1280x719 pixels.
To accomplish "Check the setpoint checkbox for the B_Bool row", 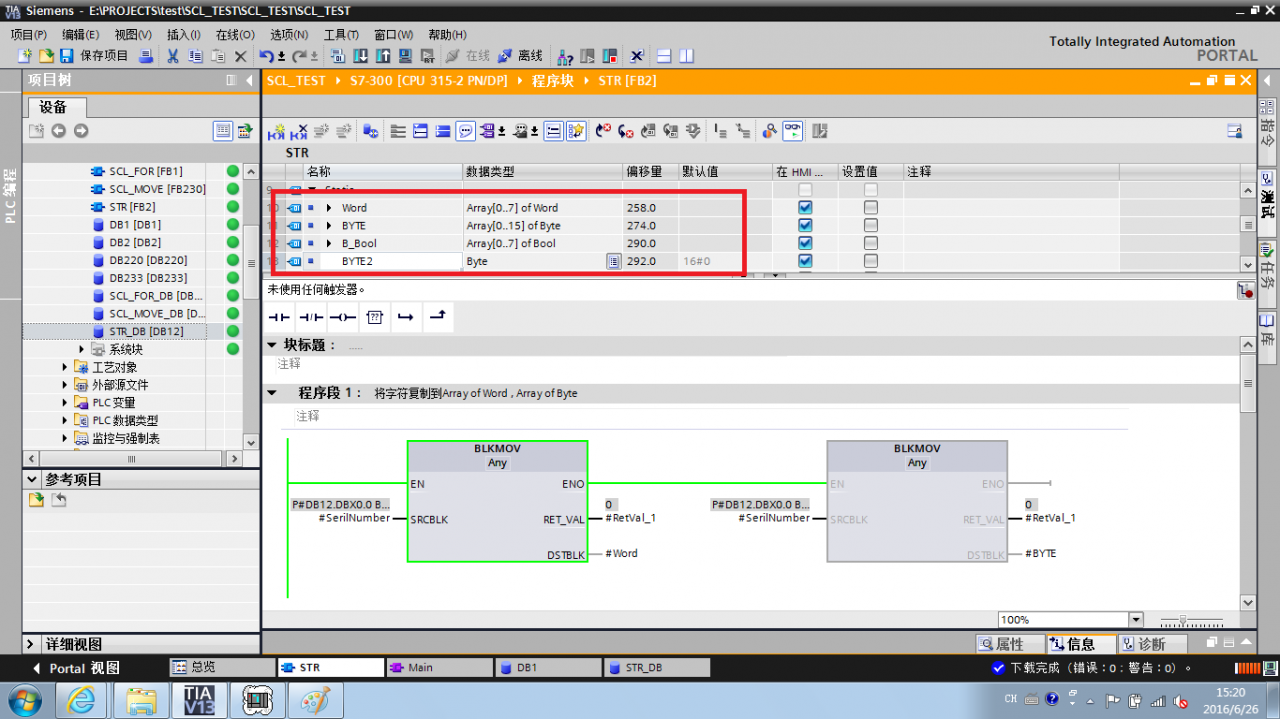I will (871, 243).
